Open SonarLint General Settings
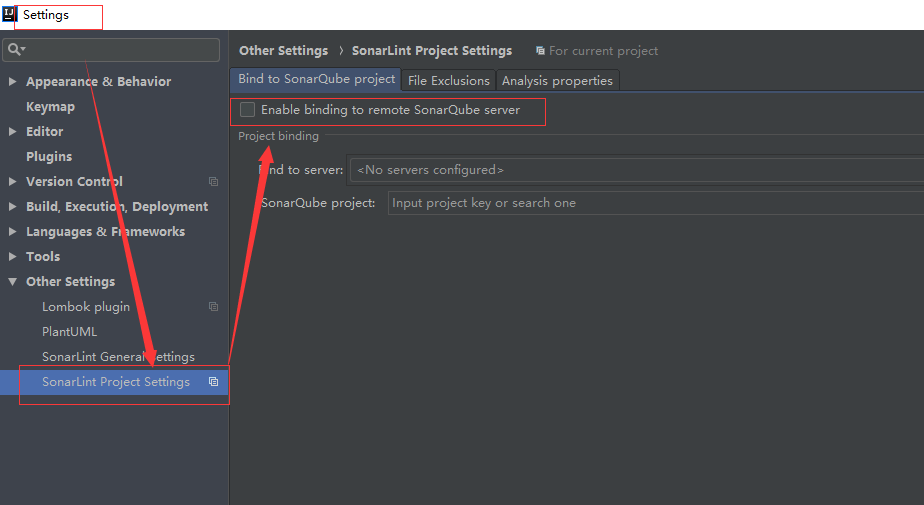The width and height of the screenshot is (924, 505). point(118,357)
